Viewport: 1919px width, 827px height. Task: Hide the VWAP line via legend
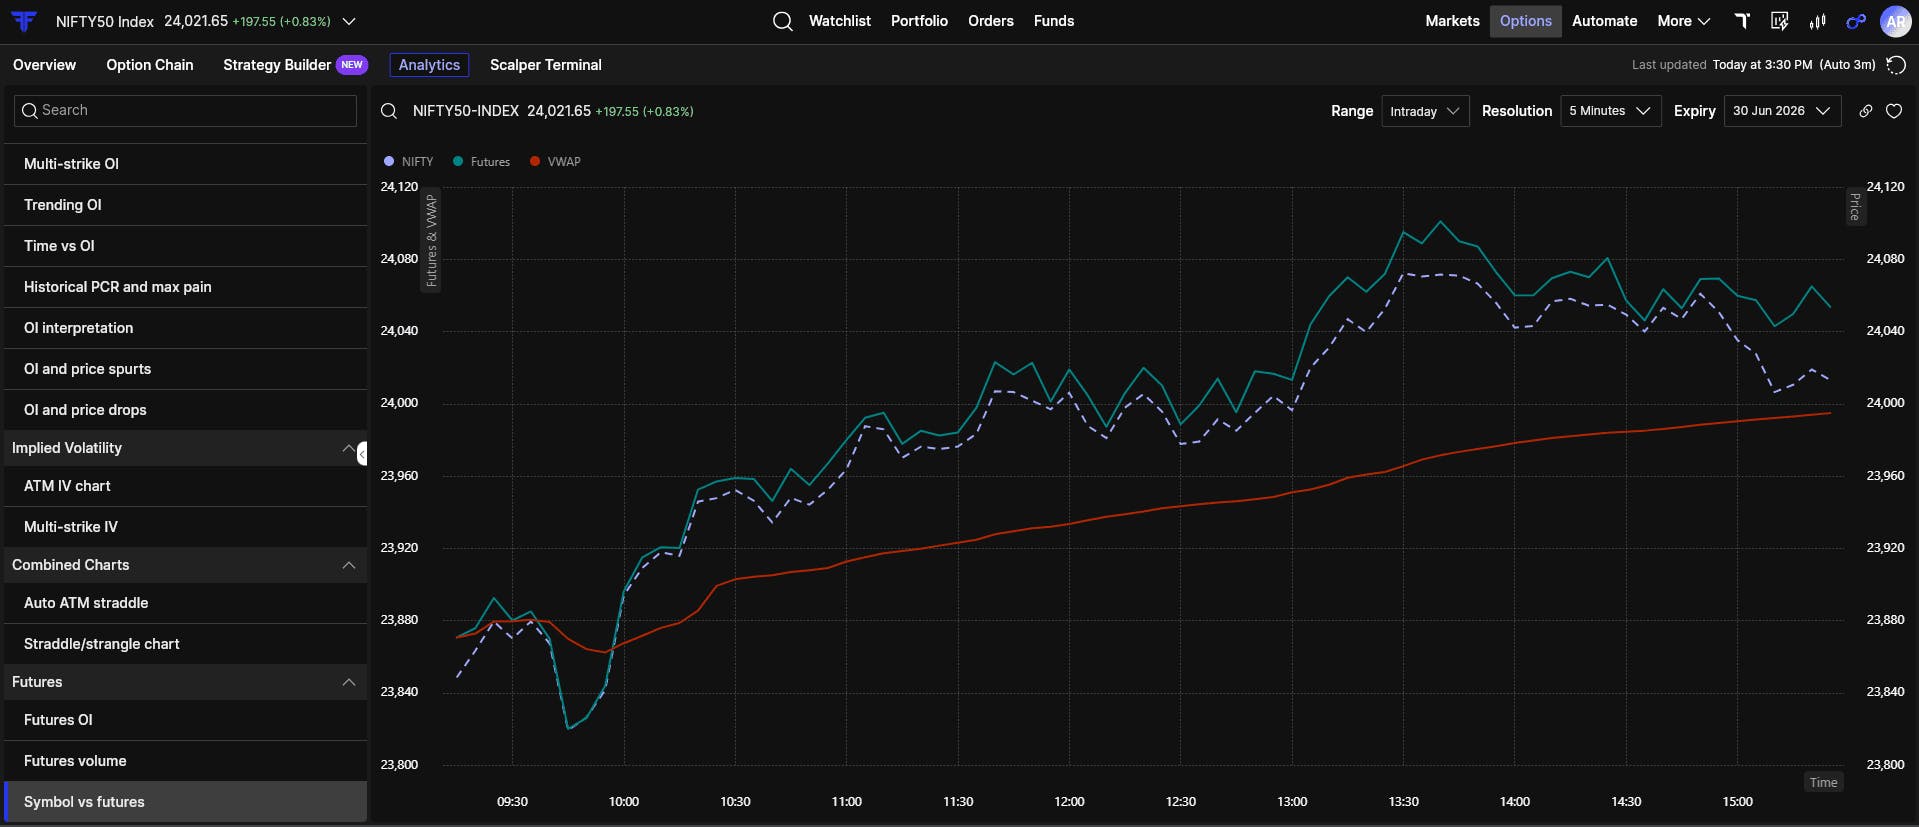click(x=555, y=162)
